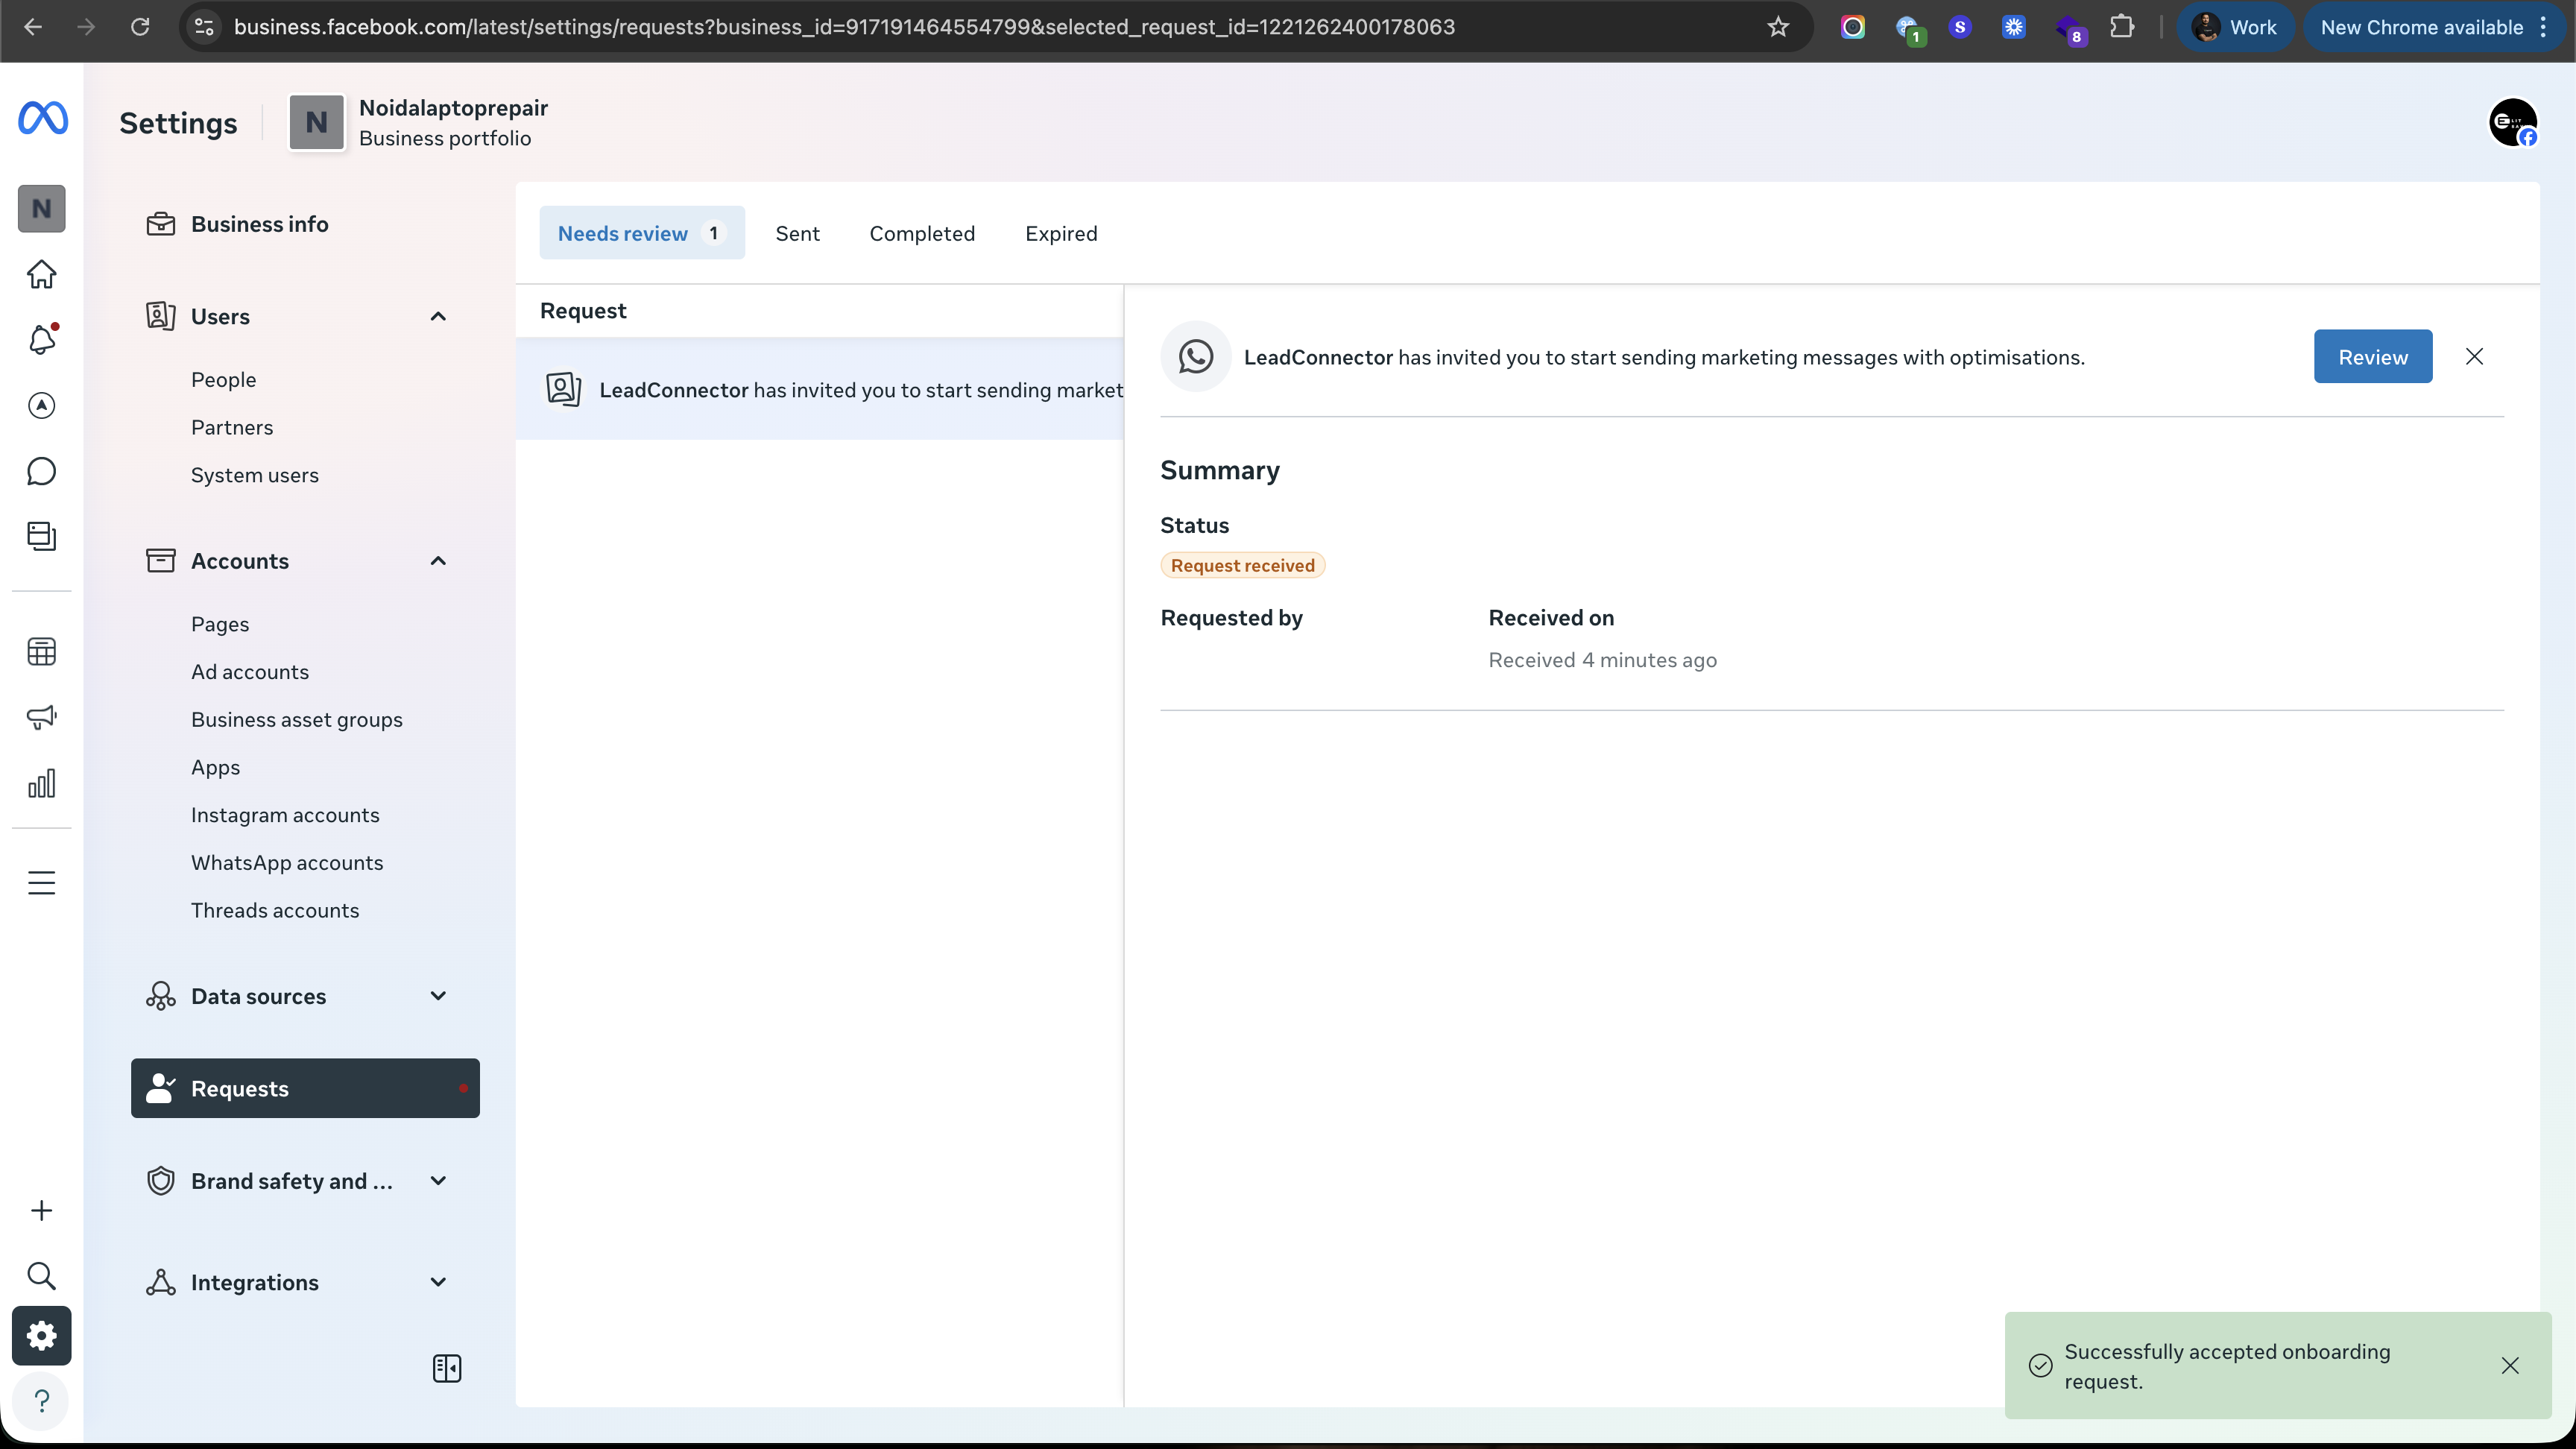Collapse the Users section

438,316
